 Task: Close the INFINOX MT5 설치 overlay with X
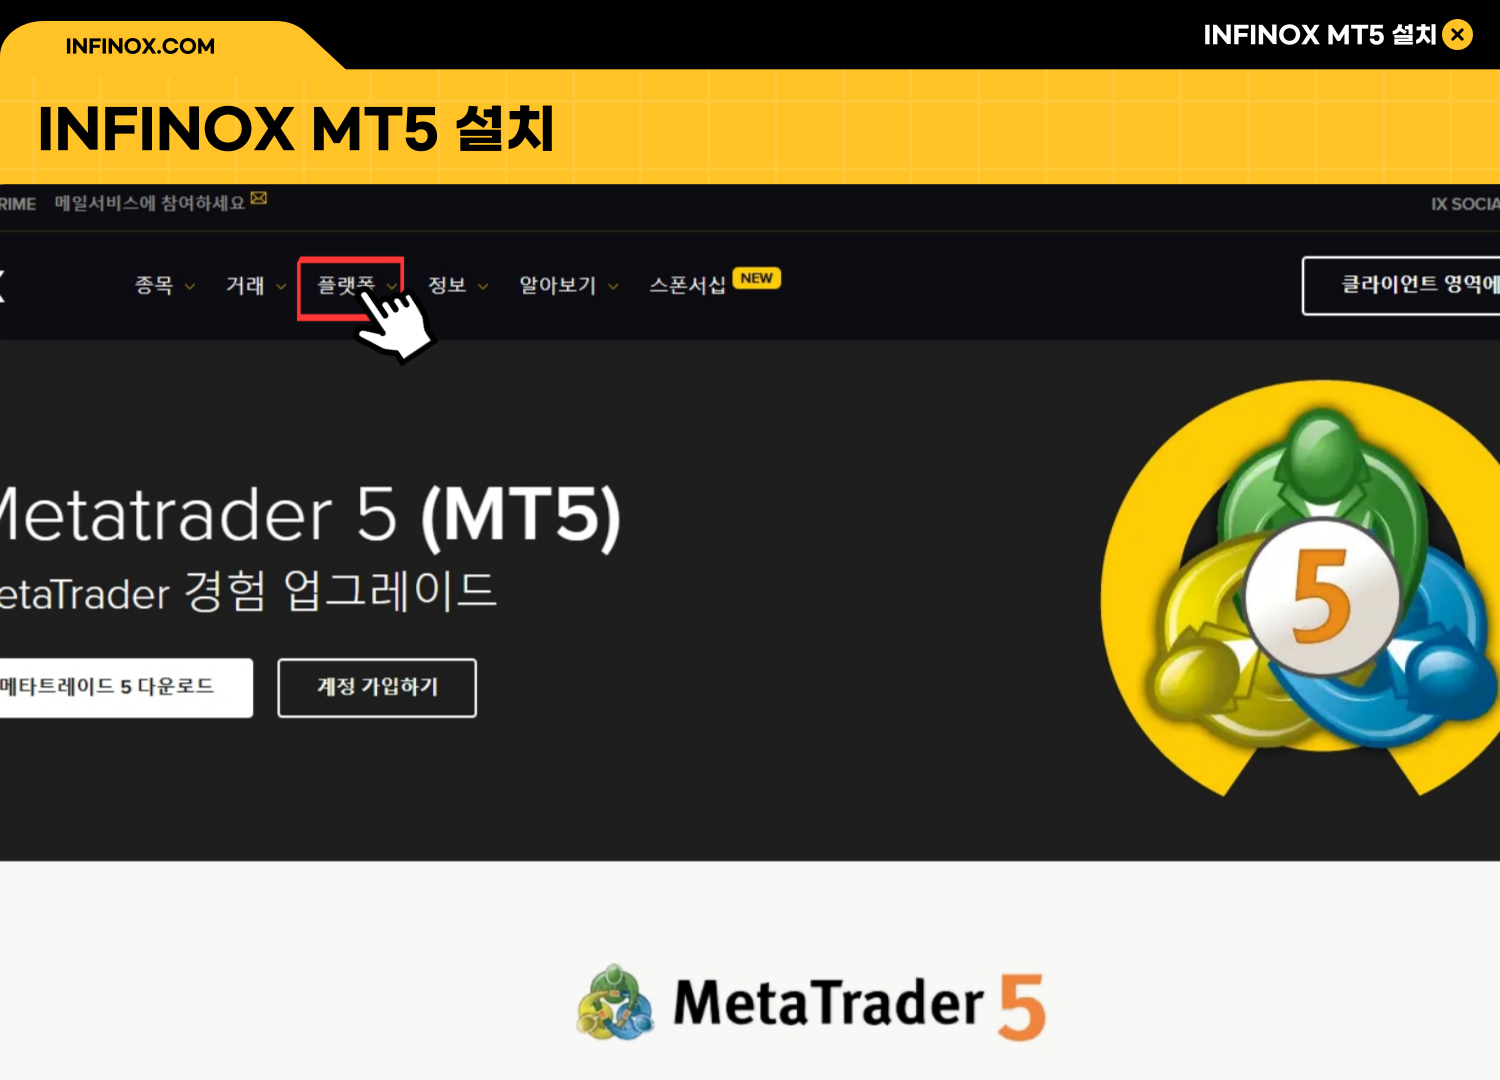tap(1458, 35)
